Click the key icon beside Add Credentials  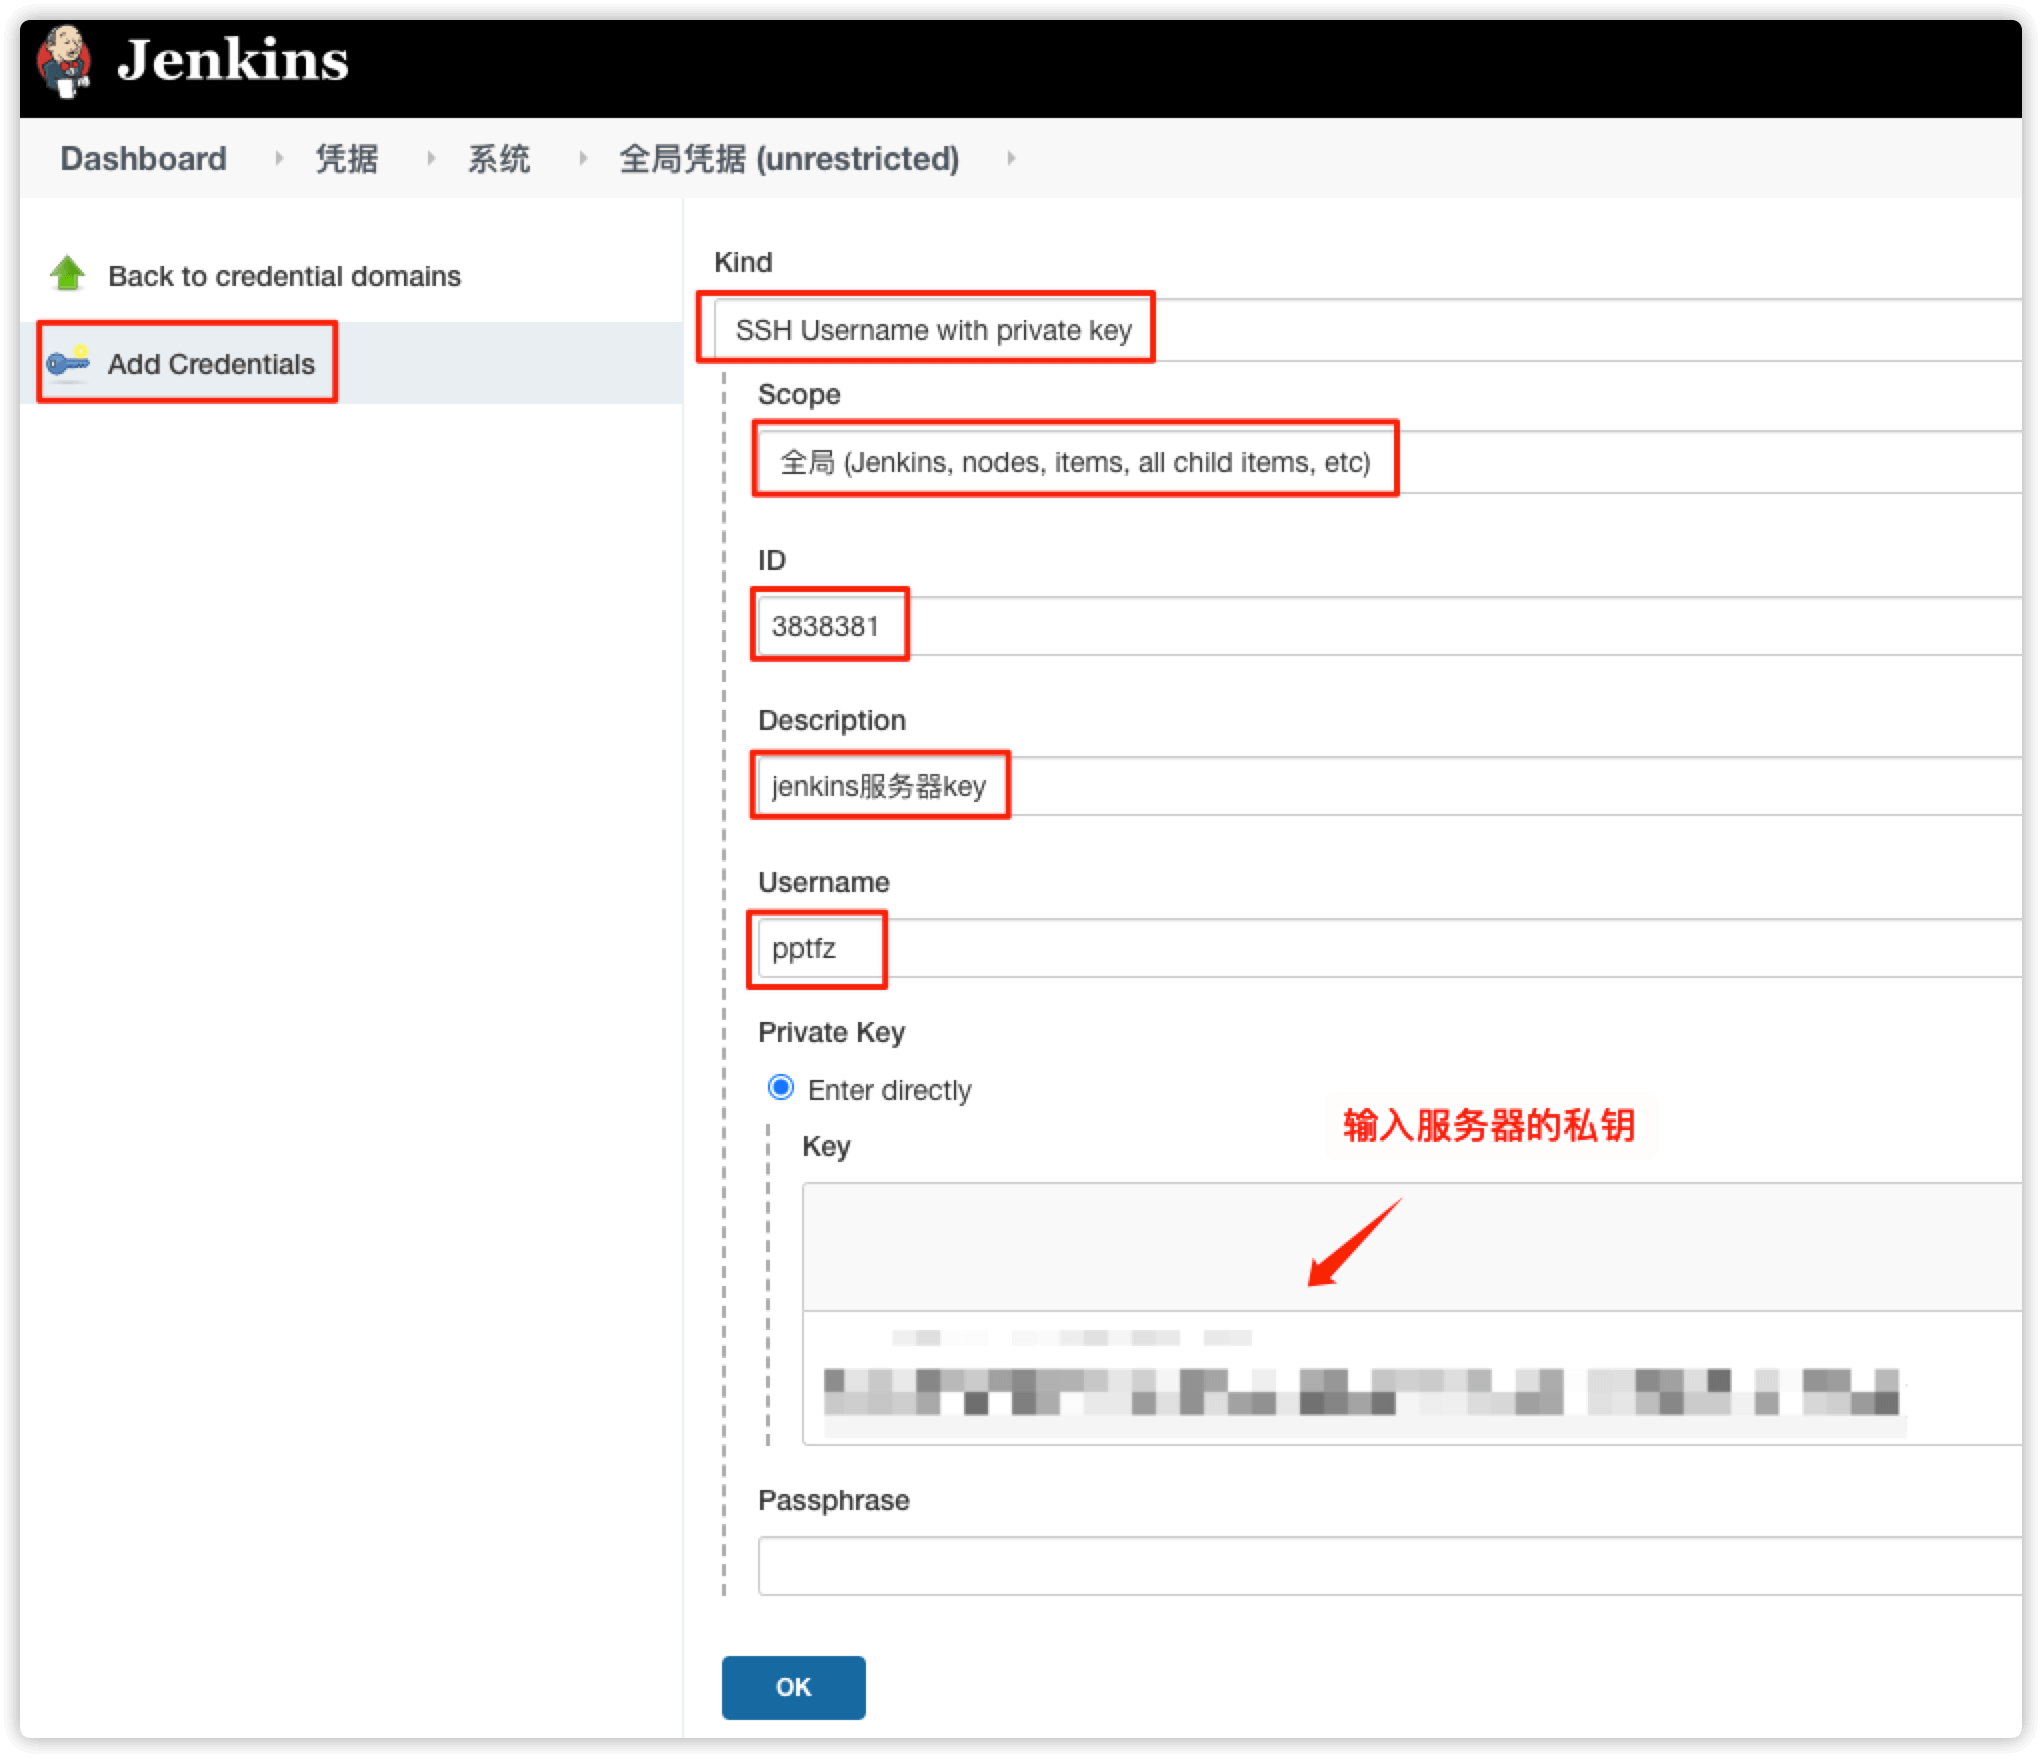(68, 362)
